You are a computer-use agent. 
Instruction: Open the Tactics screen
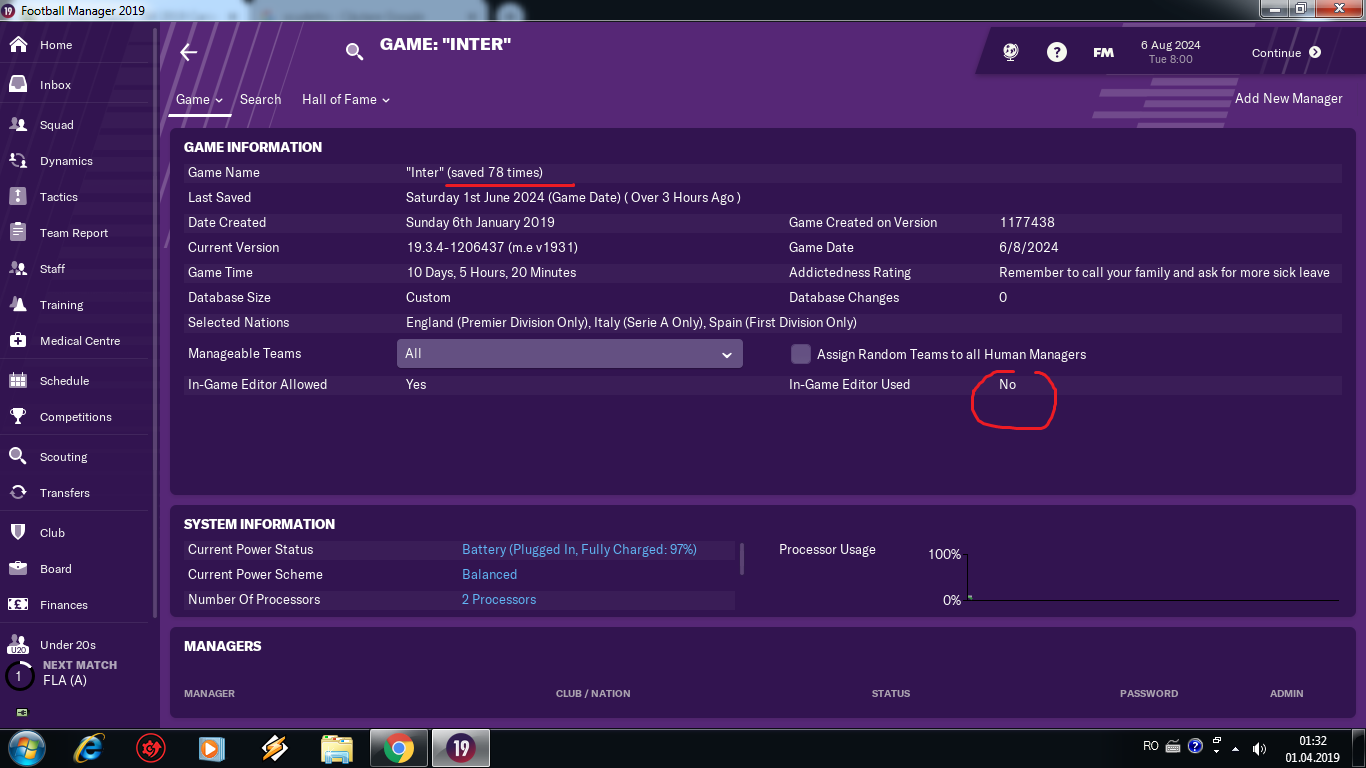pyautogui.click(x=58, y=197)
